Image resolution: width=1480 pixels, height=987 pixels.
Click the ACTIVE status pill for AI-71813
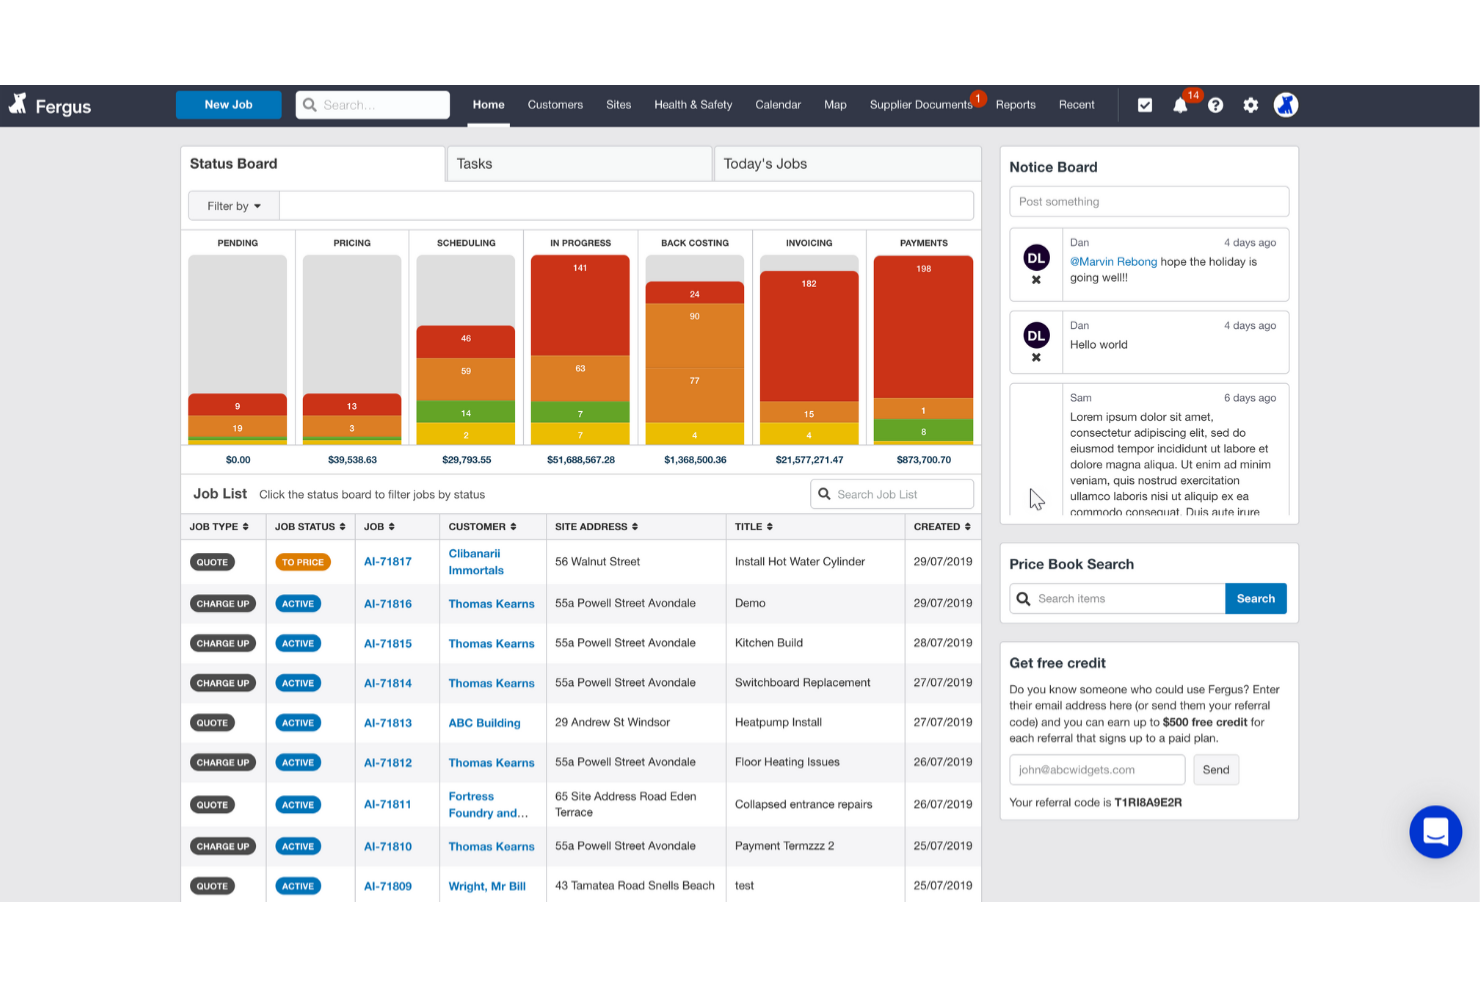tap(297, 722)
